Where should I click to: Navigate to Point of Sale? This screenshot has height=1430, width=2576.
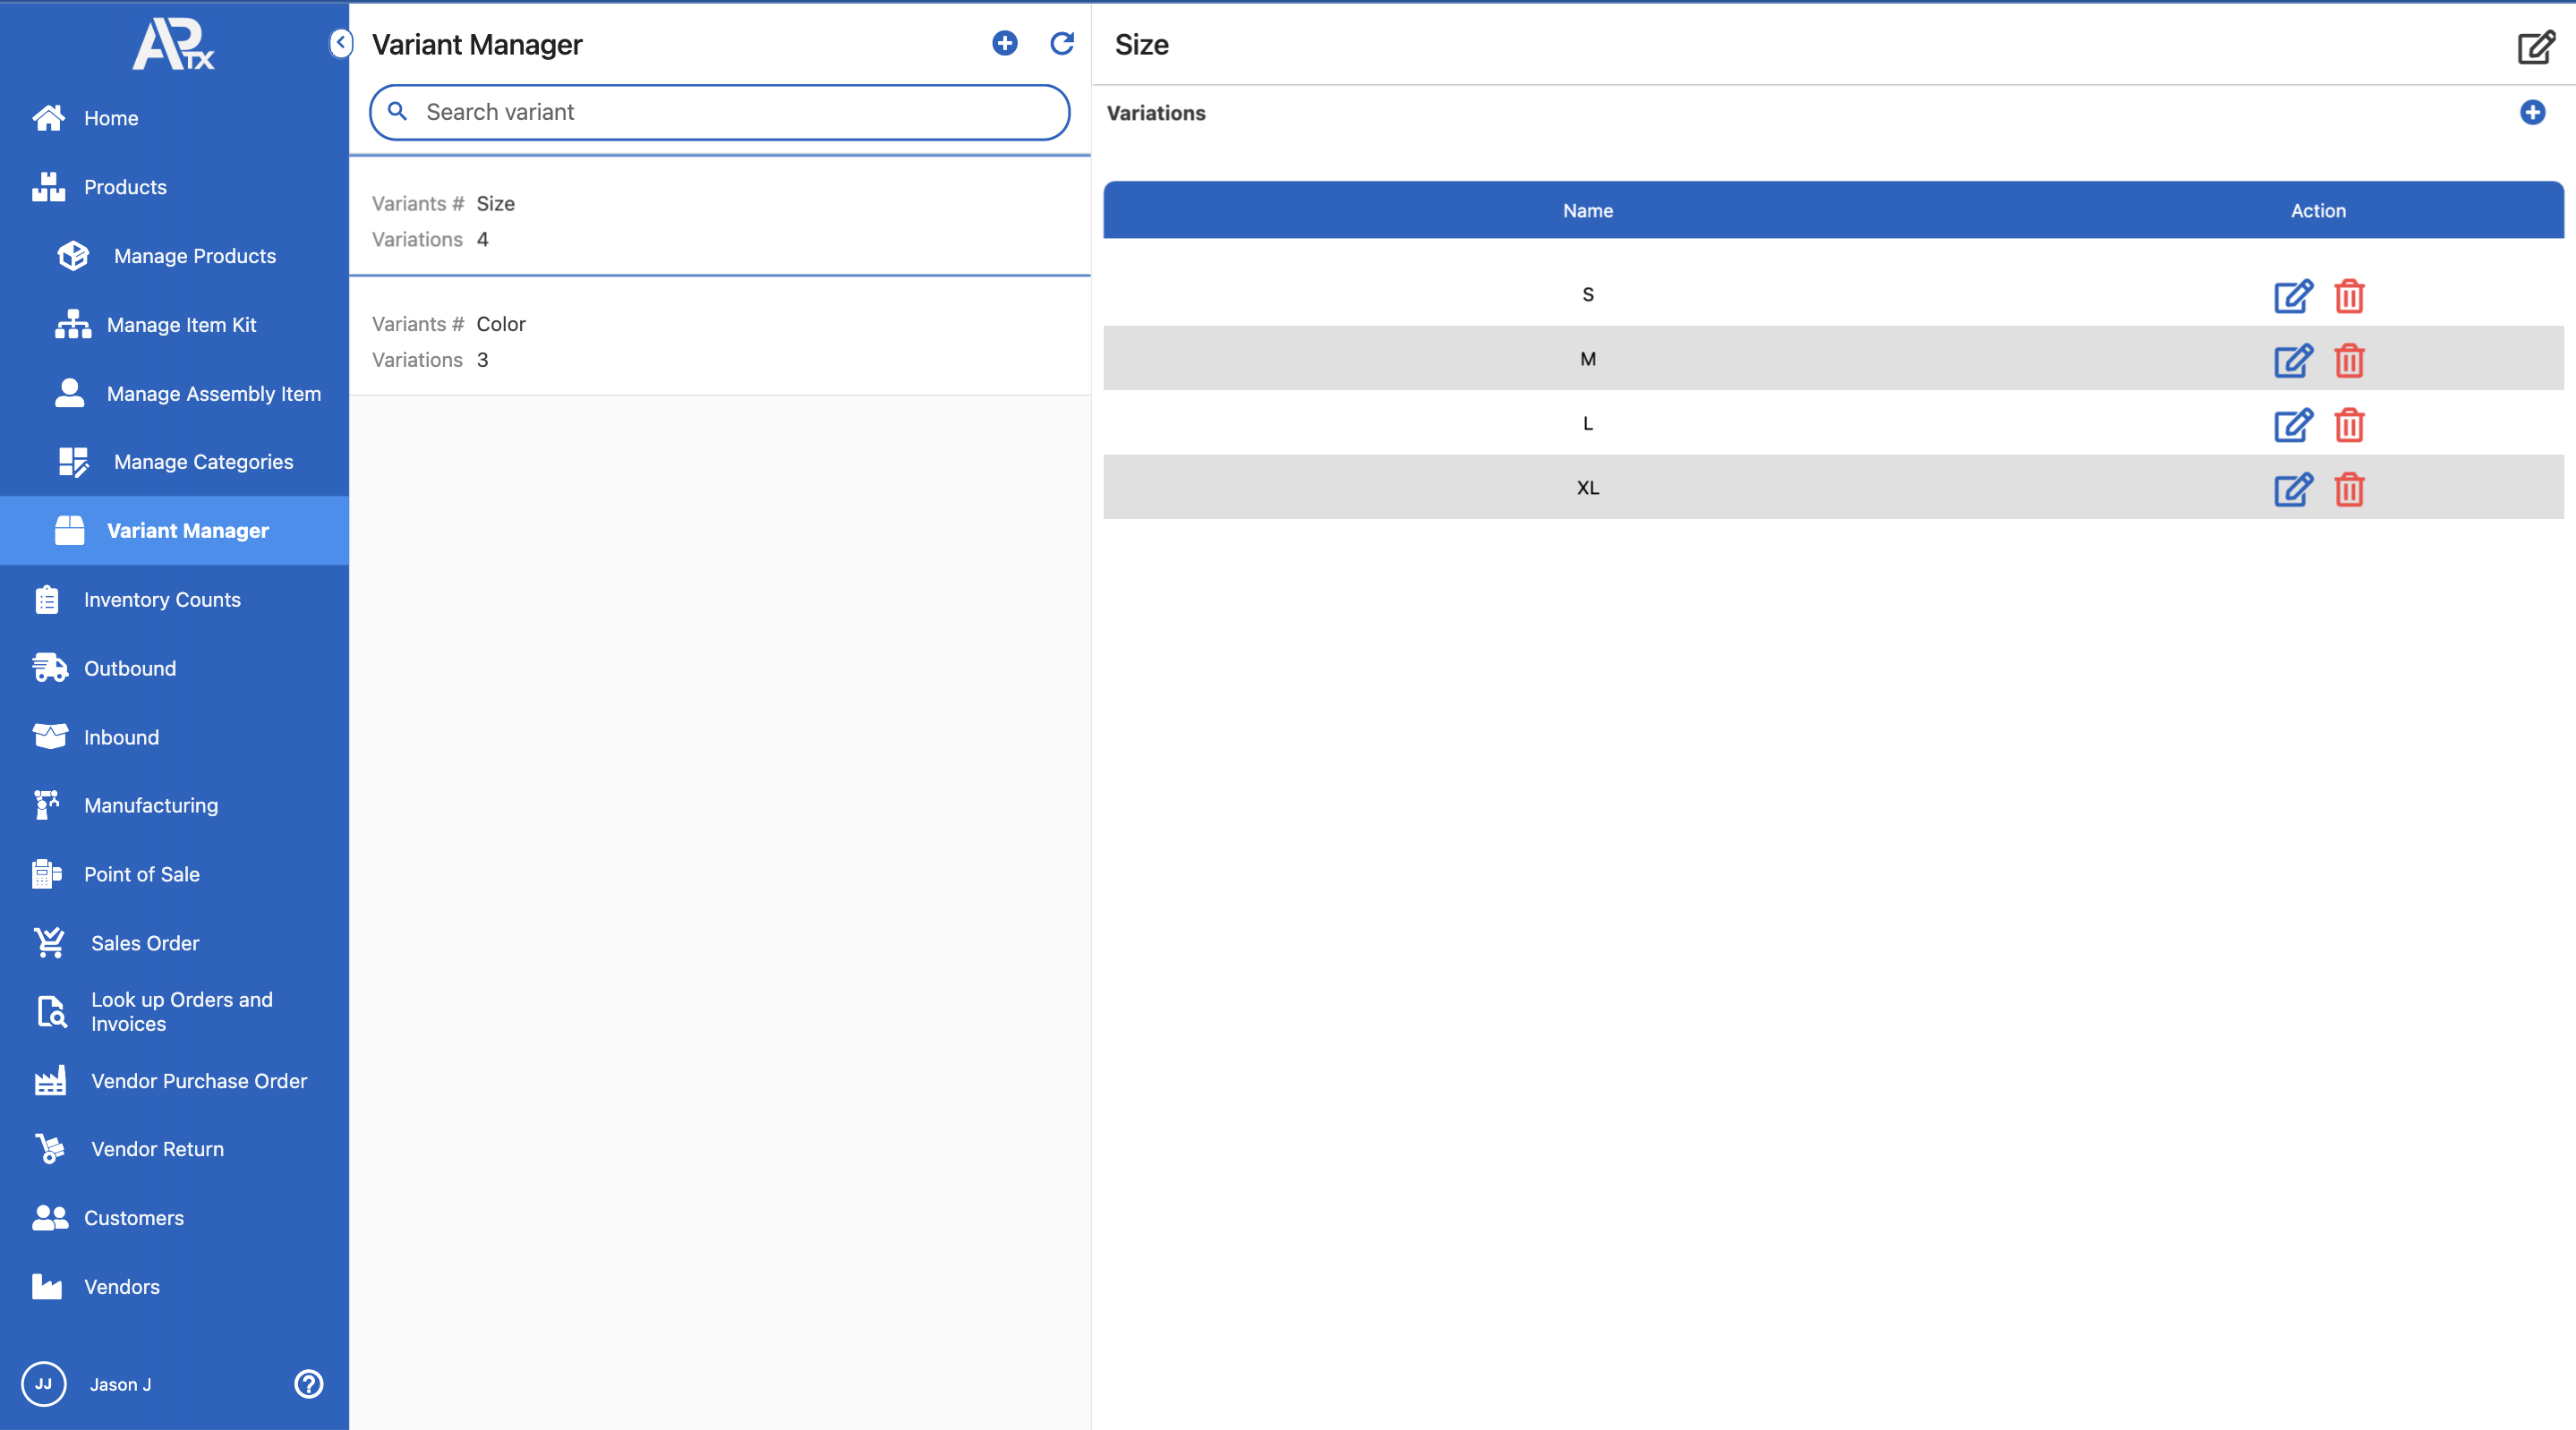pos(142,874)
